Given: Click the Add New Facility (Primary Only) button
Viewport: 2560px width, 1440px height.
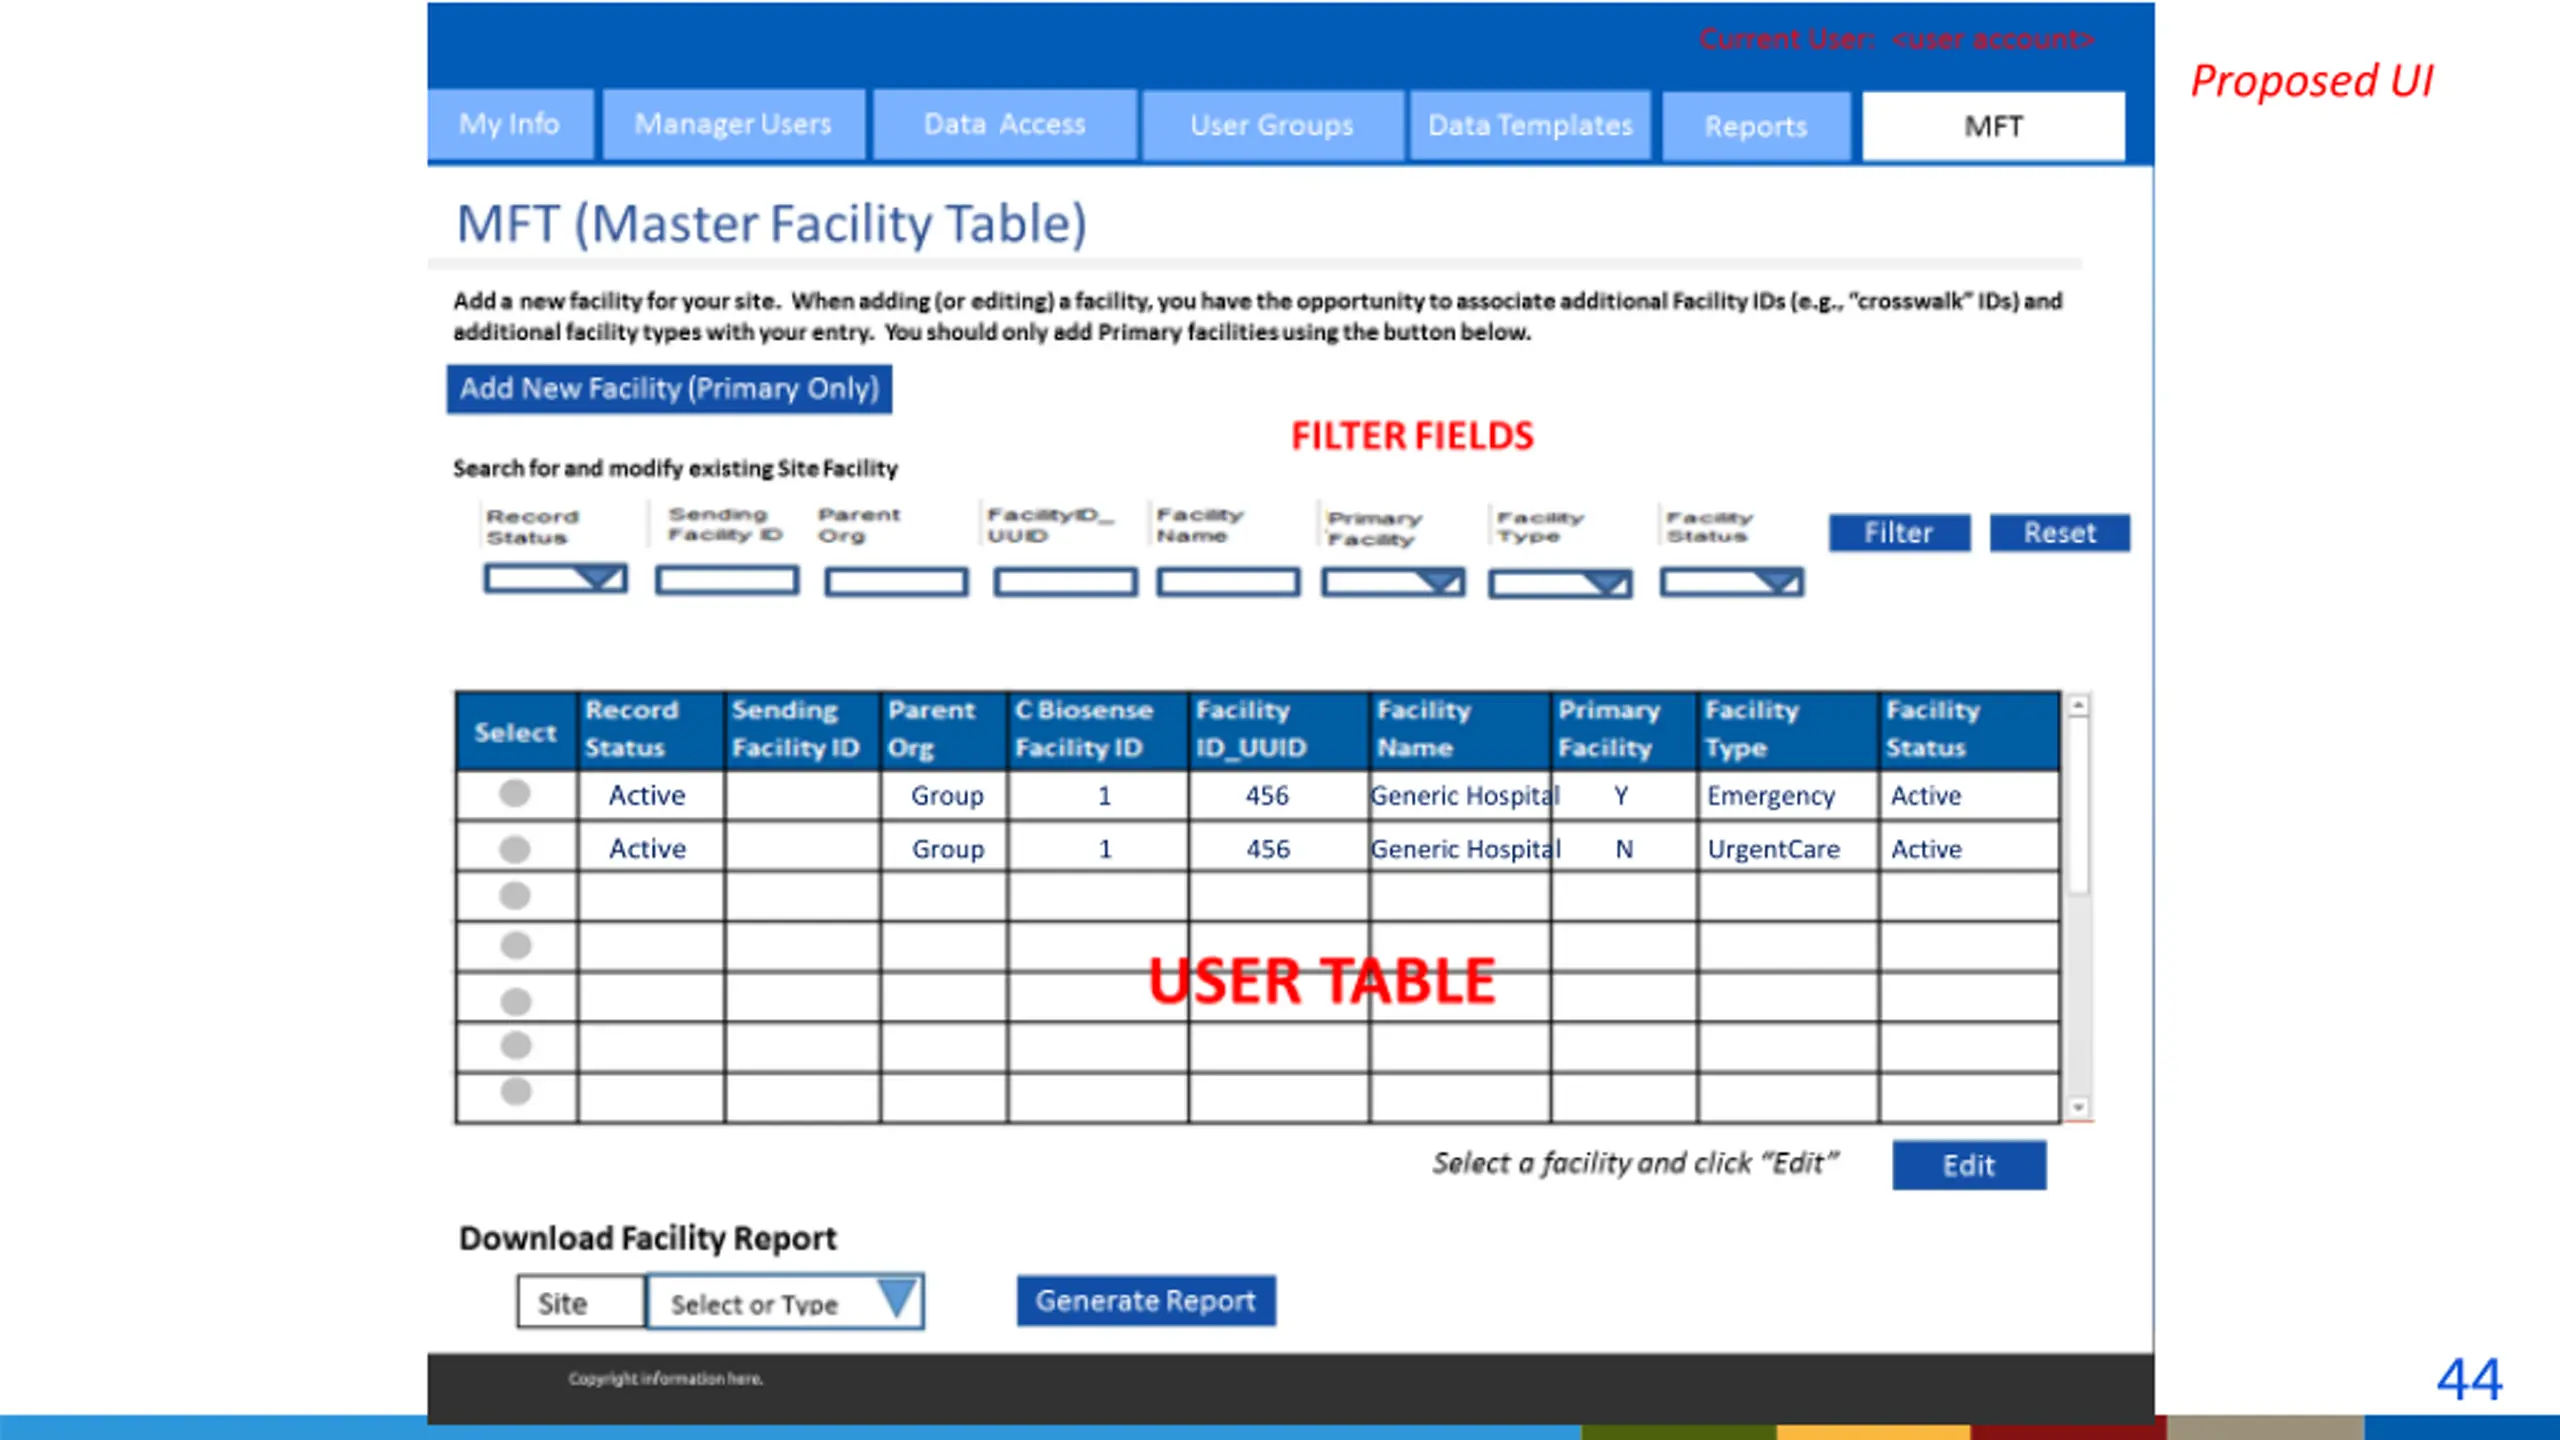Looking at the screenshot, I should (x=669, y=389).
